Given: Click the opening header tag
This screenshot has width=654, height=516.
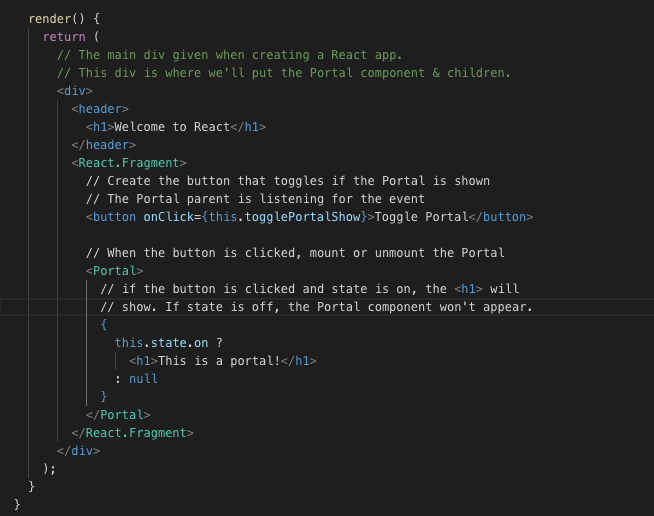Looking at the screenshot, I should coord(100,109).
